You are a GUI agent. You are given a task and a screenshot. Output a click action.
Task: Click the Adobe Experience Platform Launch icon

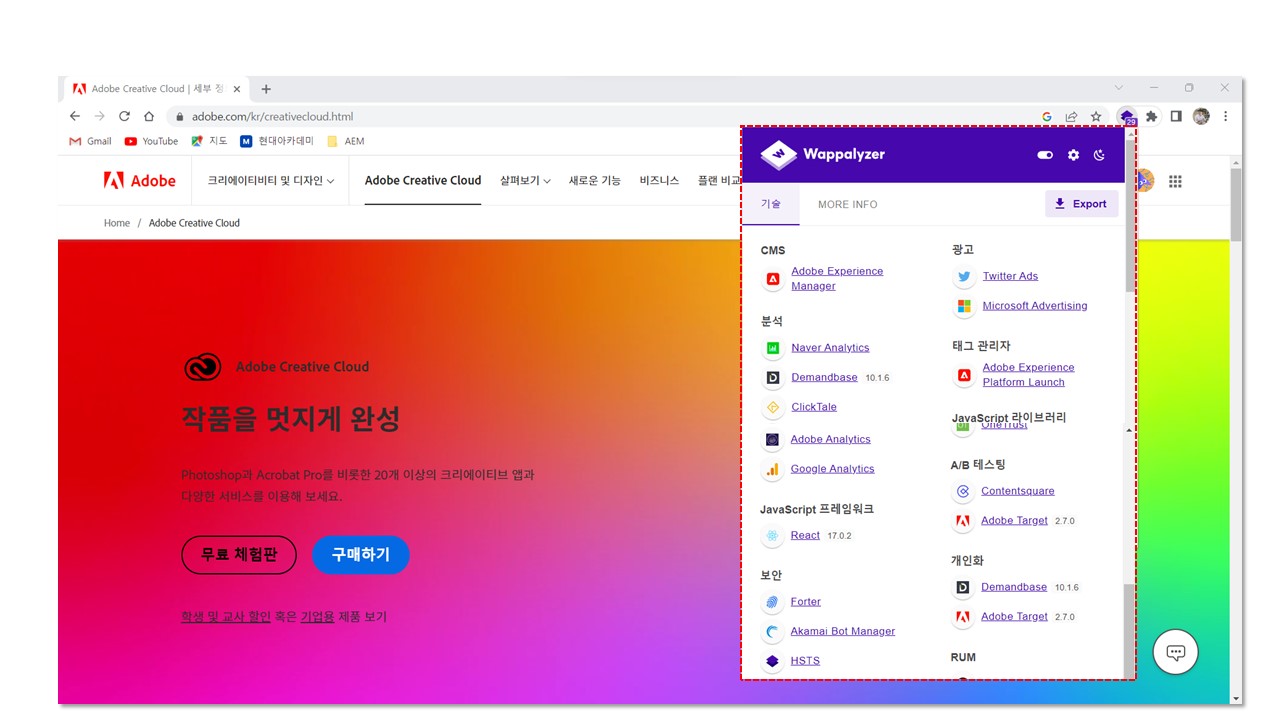tap(964, 375)
